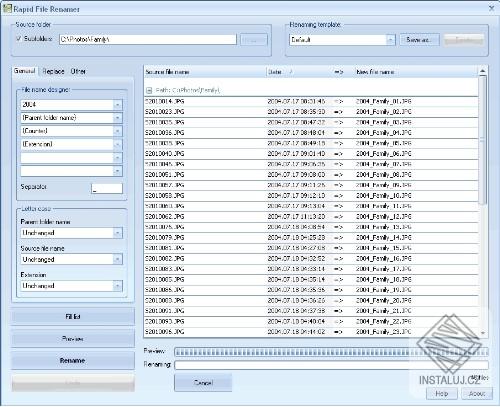
Task: Open the Counter designer dropdown
Action: (x=117, y=131)
